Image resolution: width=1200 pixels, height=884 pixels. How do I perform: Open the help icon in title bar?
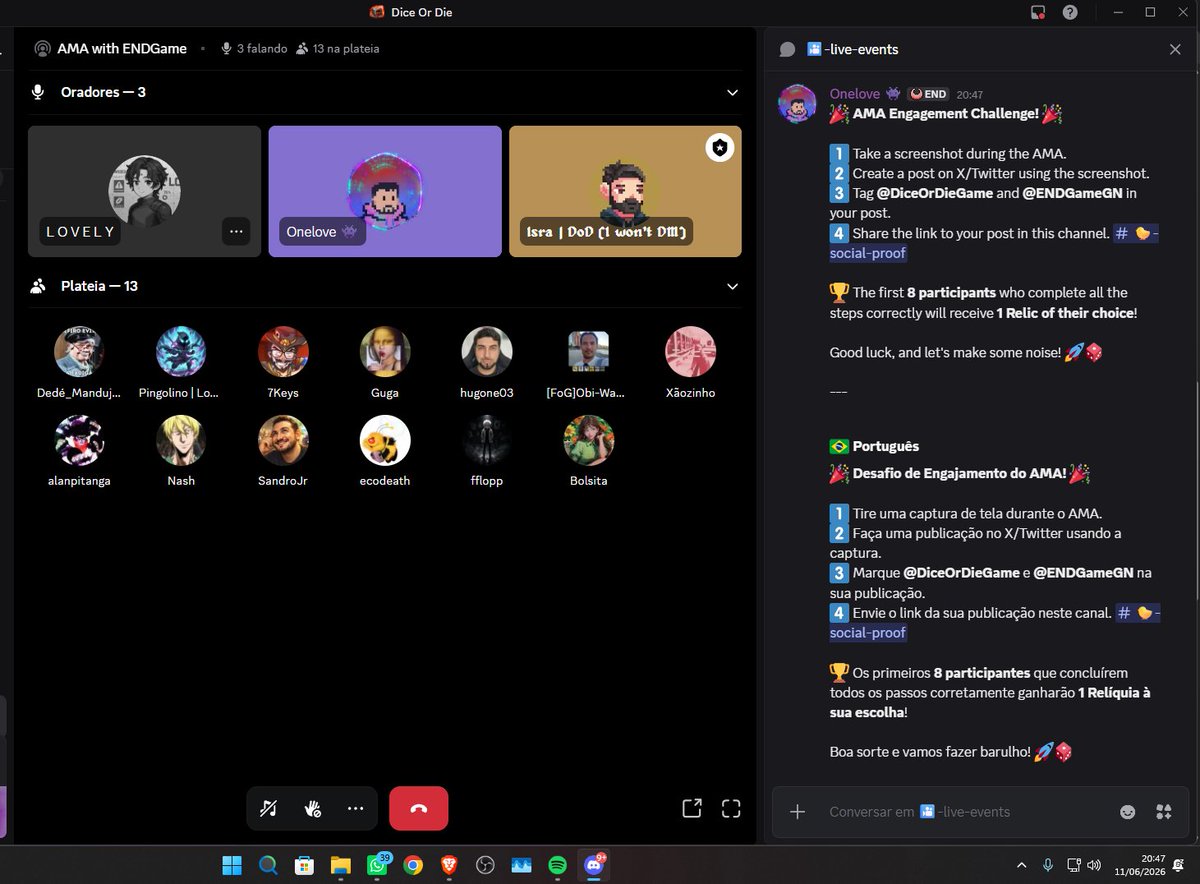(1070, 12)
